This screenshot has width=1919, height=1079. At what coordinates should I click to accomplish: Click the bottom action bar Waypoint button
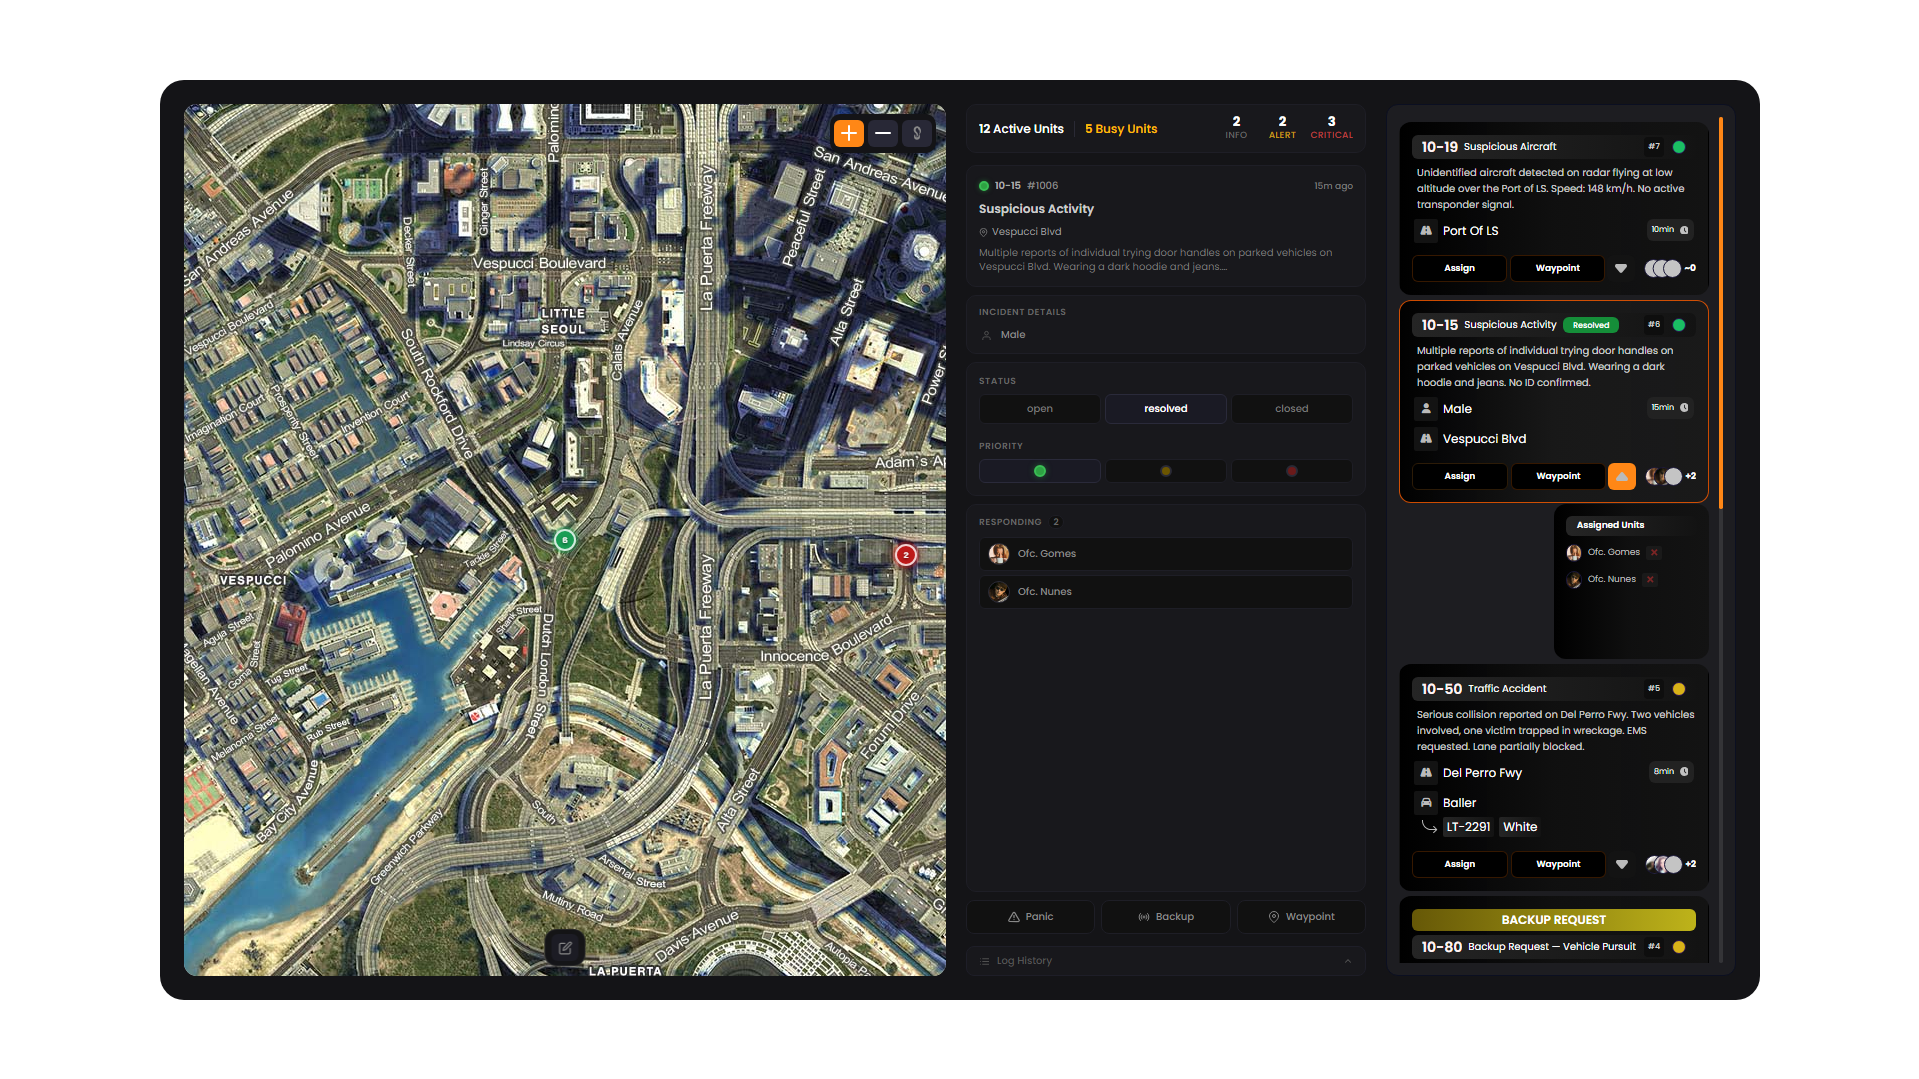tap(1301, 917)
